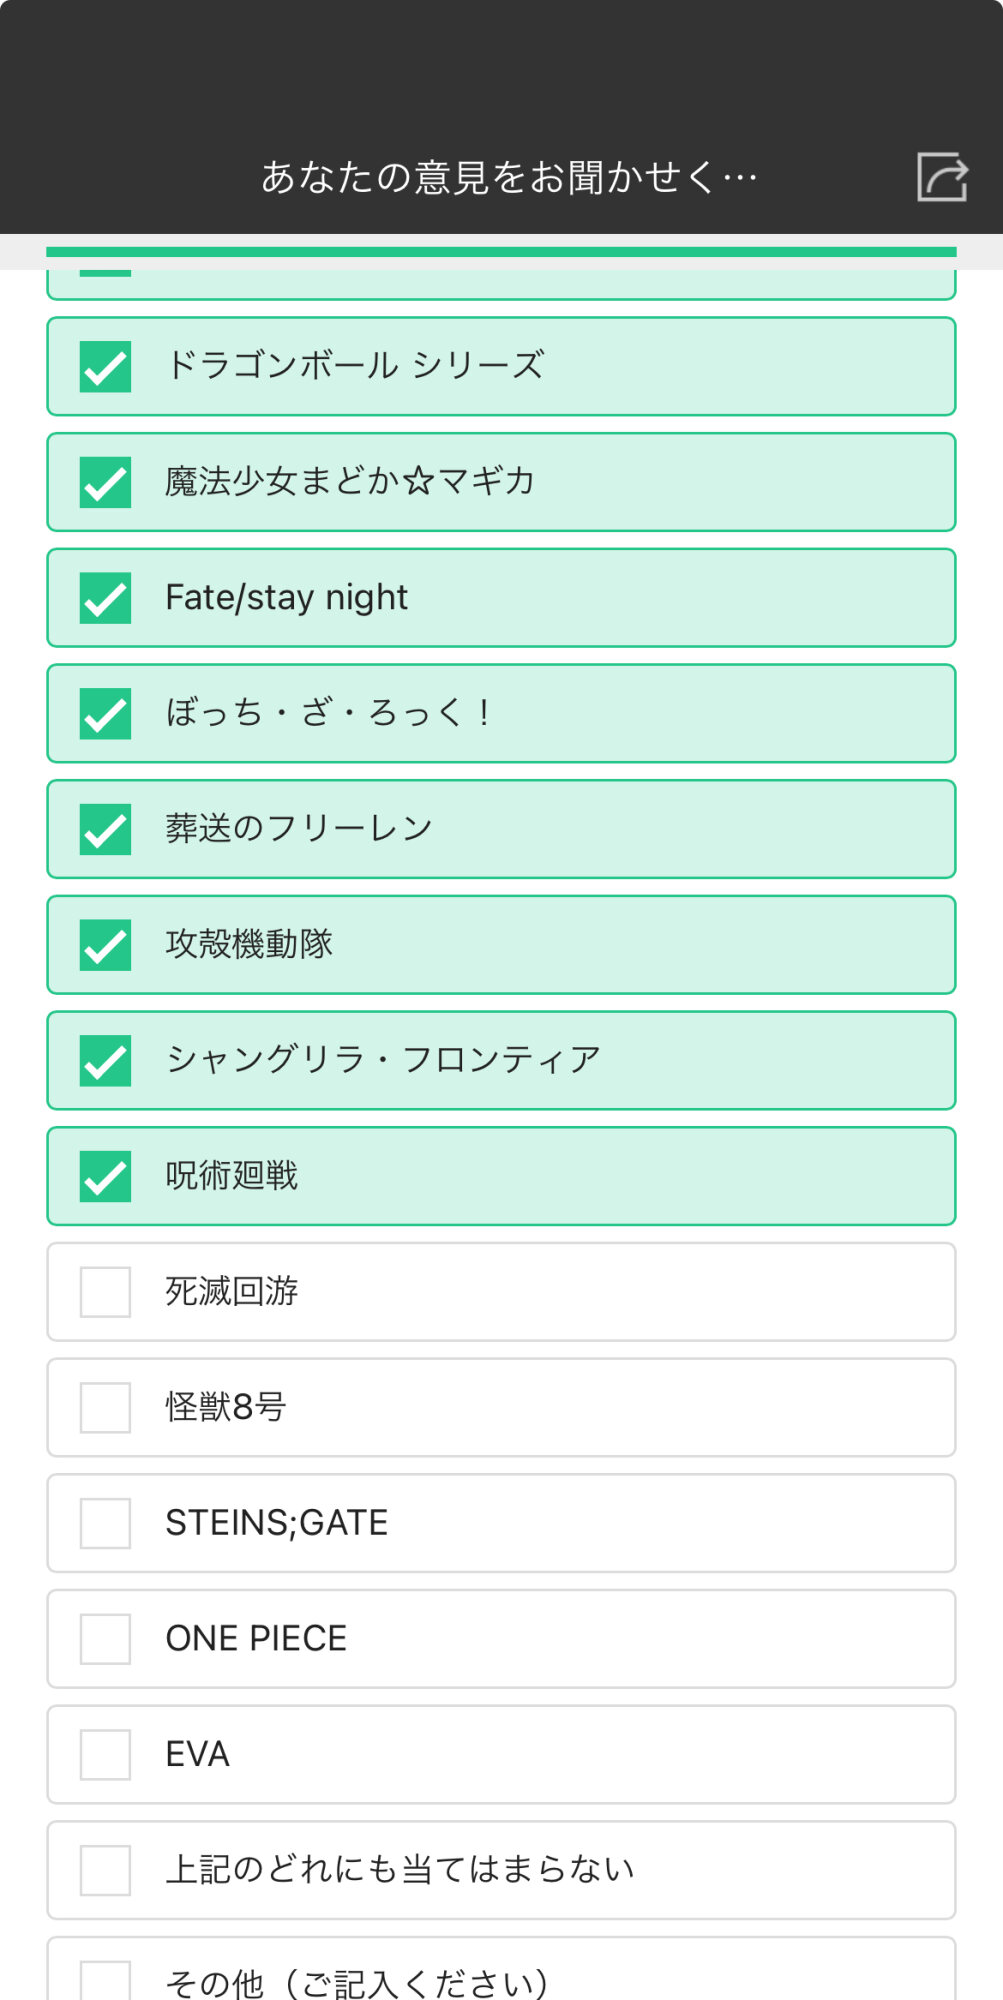Tick the EVA checkbox
The image size is (1003, 2000).
(105, 1754)
